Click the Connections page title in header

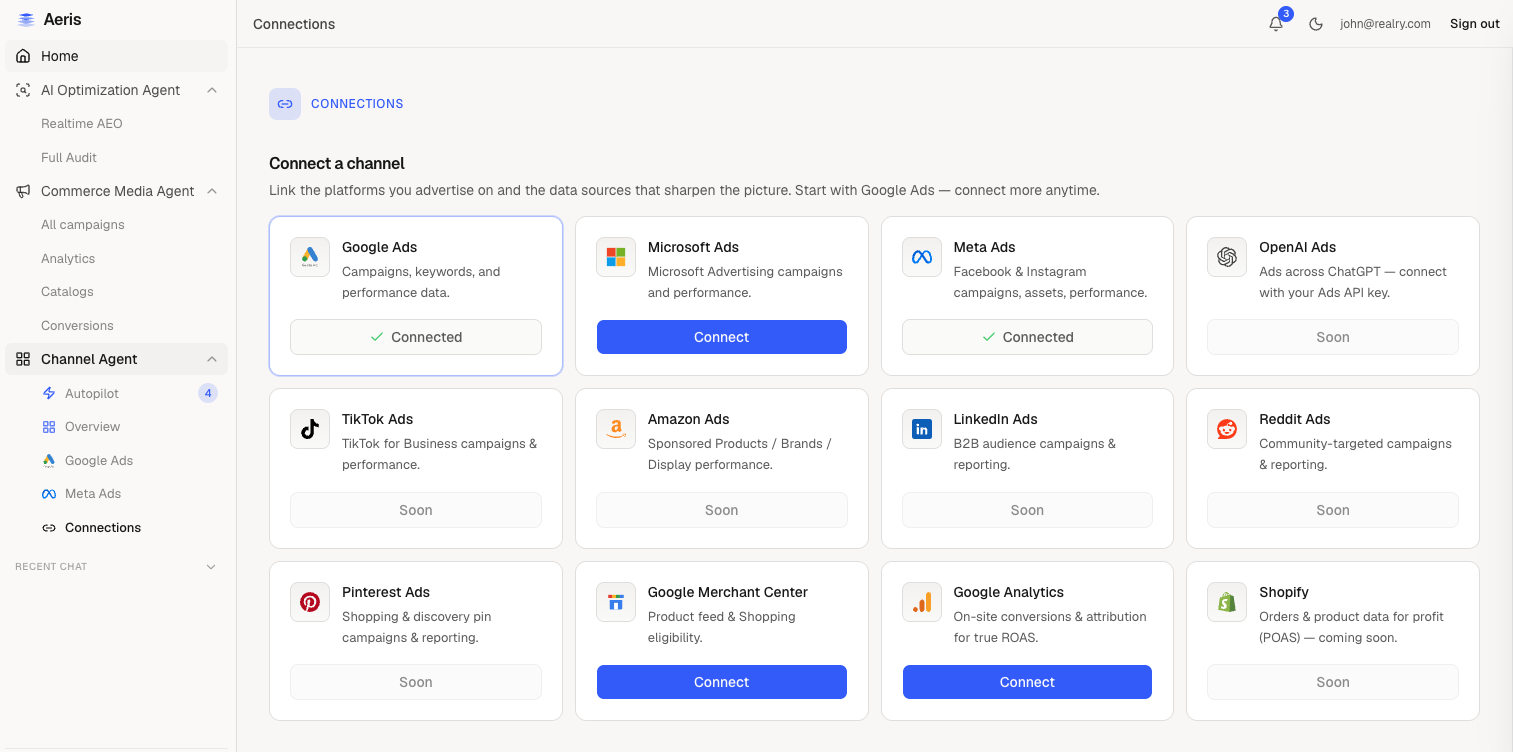click(x=294, y=24)
